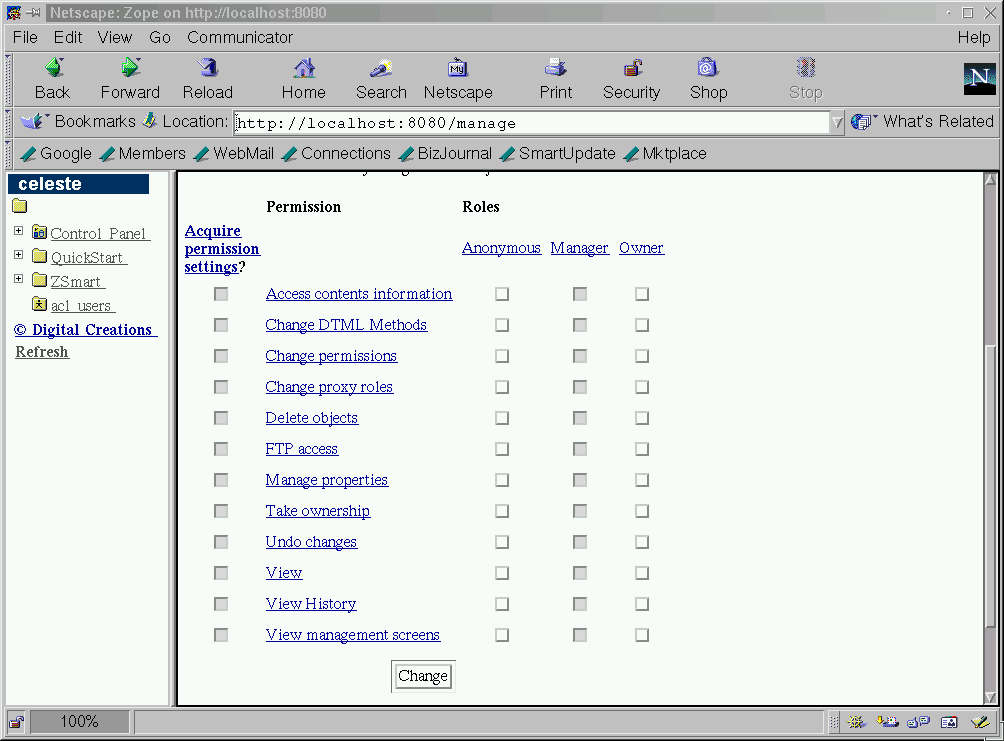Screen dimensions: 1004x741
Task: Open the File menu
Action: tap(25, 38)
